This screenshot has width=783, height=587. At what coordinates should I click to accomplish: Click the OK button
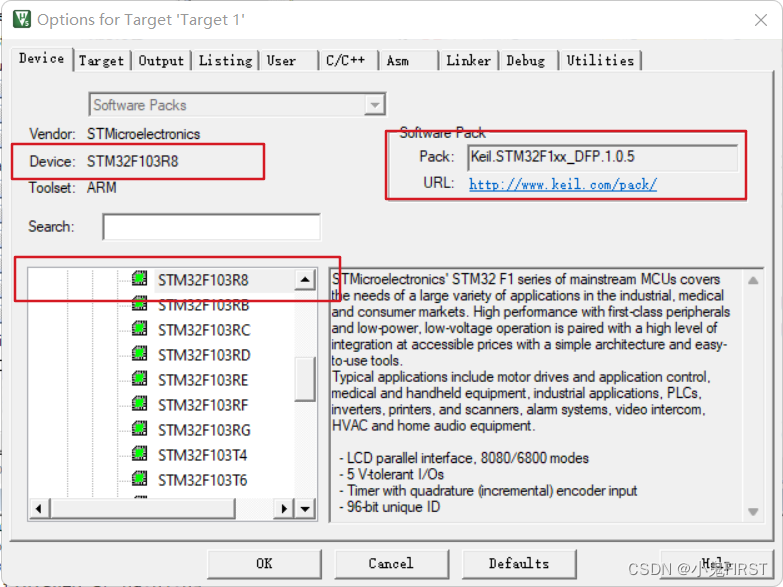[264, 564]
